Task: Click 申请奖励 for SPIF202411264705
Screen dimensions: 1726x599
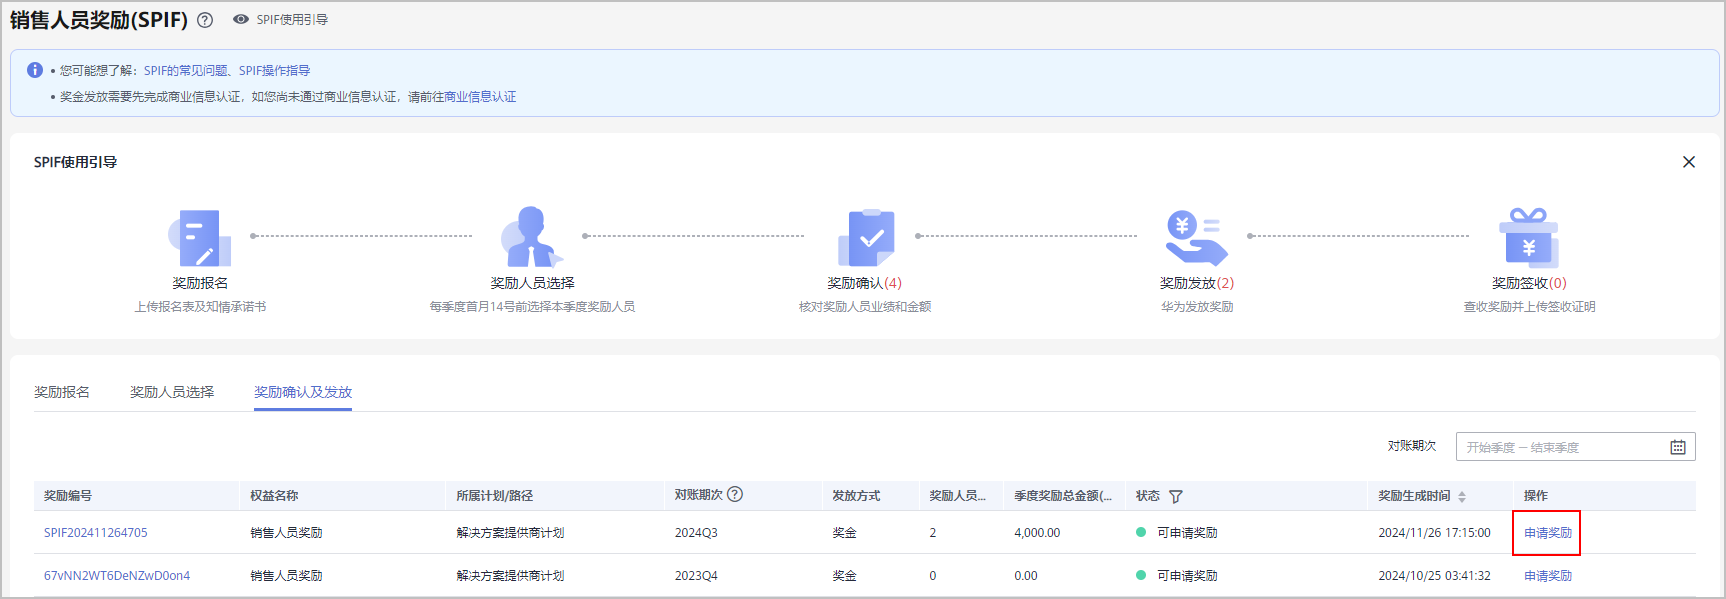Action: [x=1547, y=533]
